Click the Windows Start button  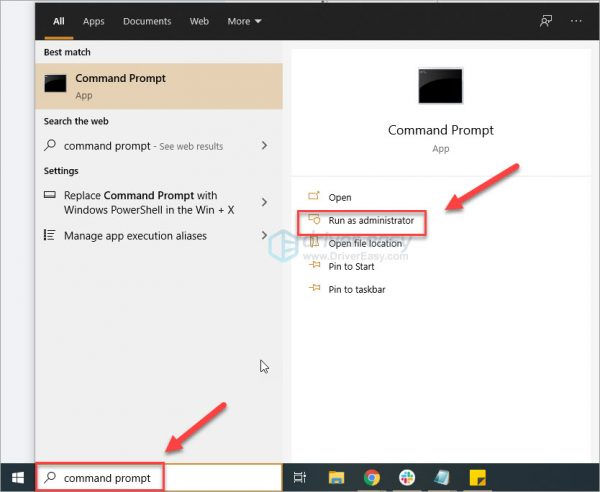click(x=17, y=478)
